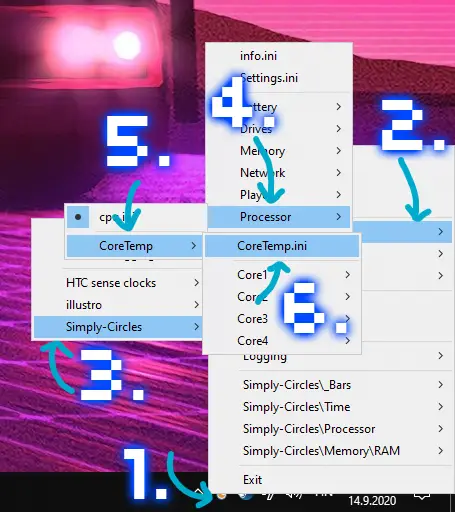Click the blue tray icon beside the orange one
Image resolution: width=455 pixels, height=512 pixels.
click(246, 496)
